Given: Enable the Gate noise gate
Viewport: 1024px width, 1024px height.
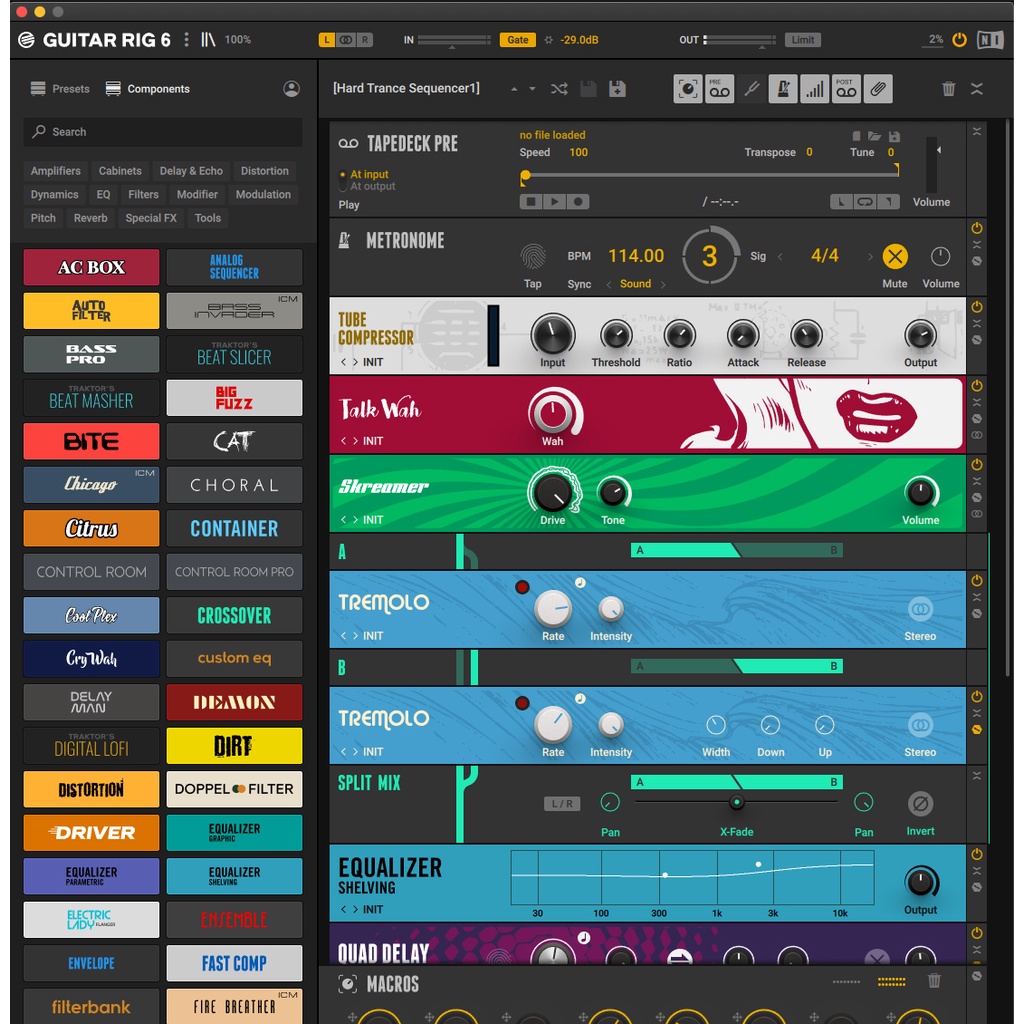Looking at the screenshot, I should 517,40.
